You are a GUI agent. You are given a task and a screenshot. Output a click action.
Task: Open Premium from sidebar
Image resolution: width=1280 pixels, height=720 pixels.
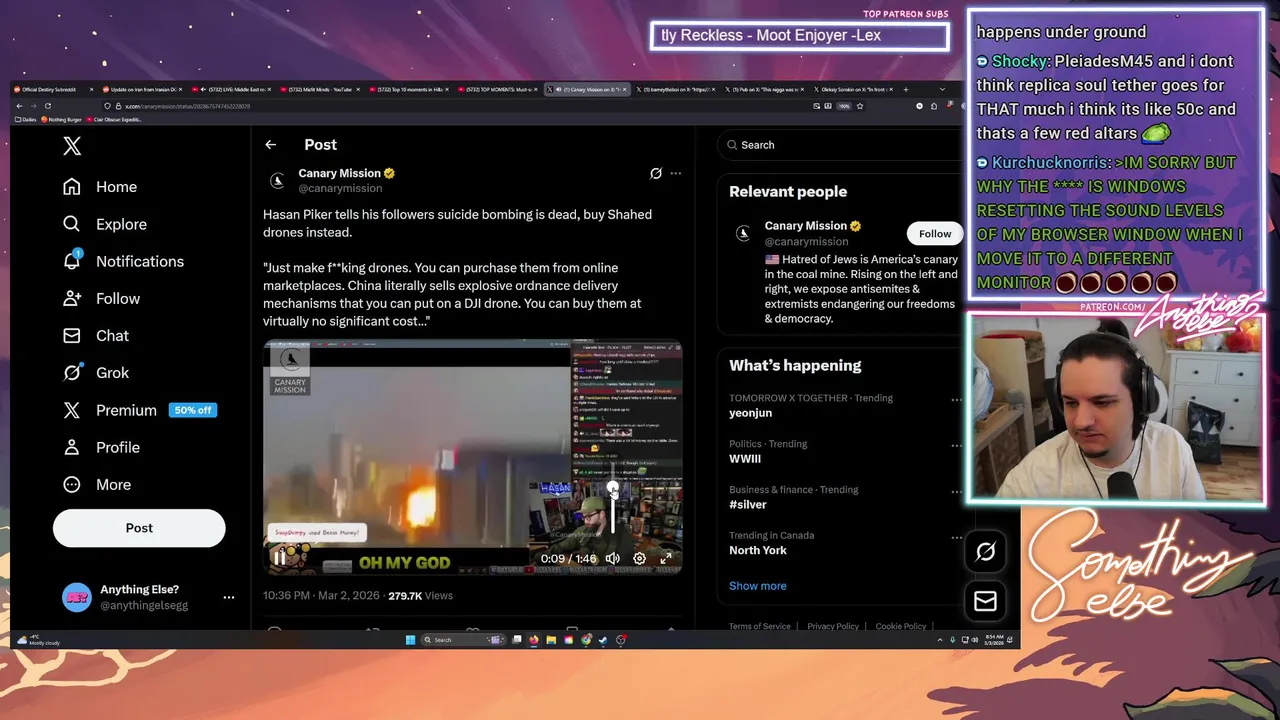pos(139,410)
